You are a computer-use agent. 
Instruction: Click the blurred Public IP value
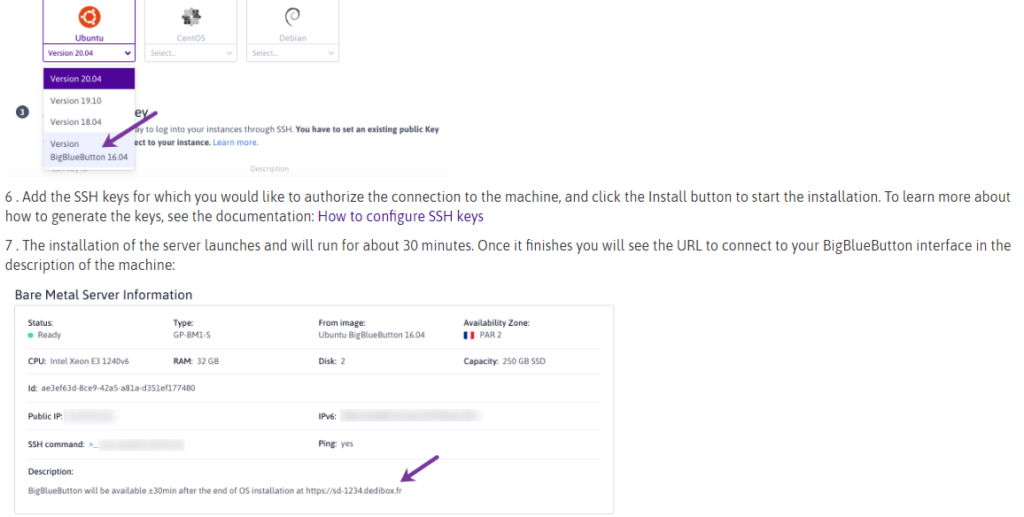[92, 415]
